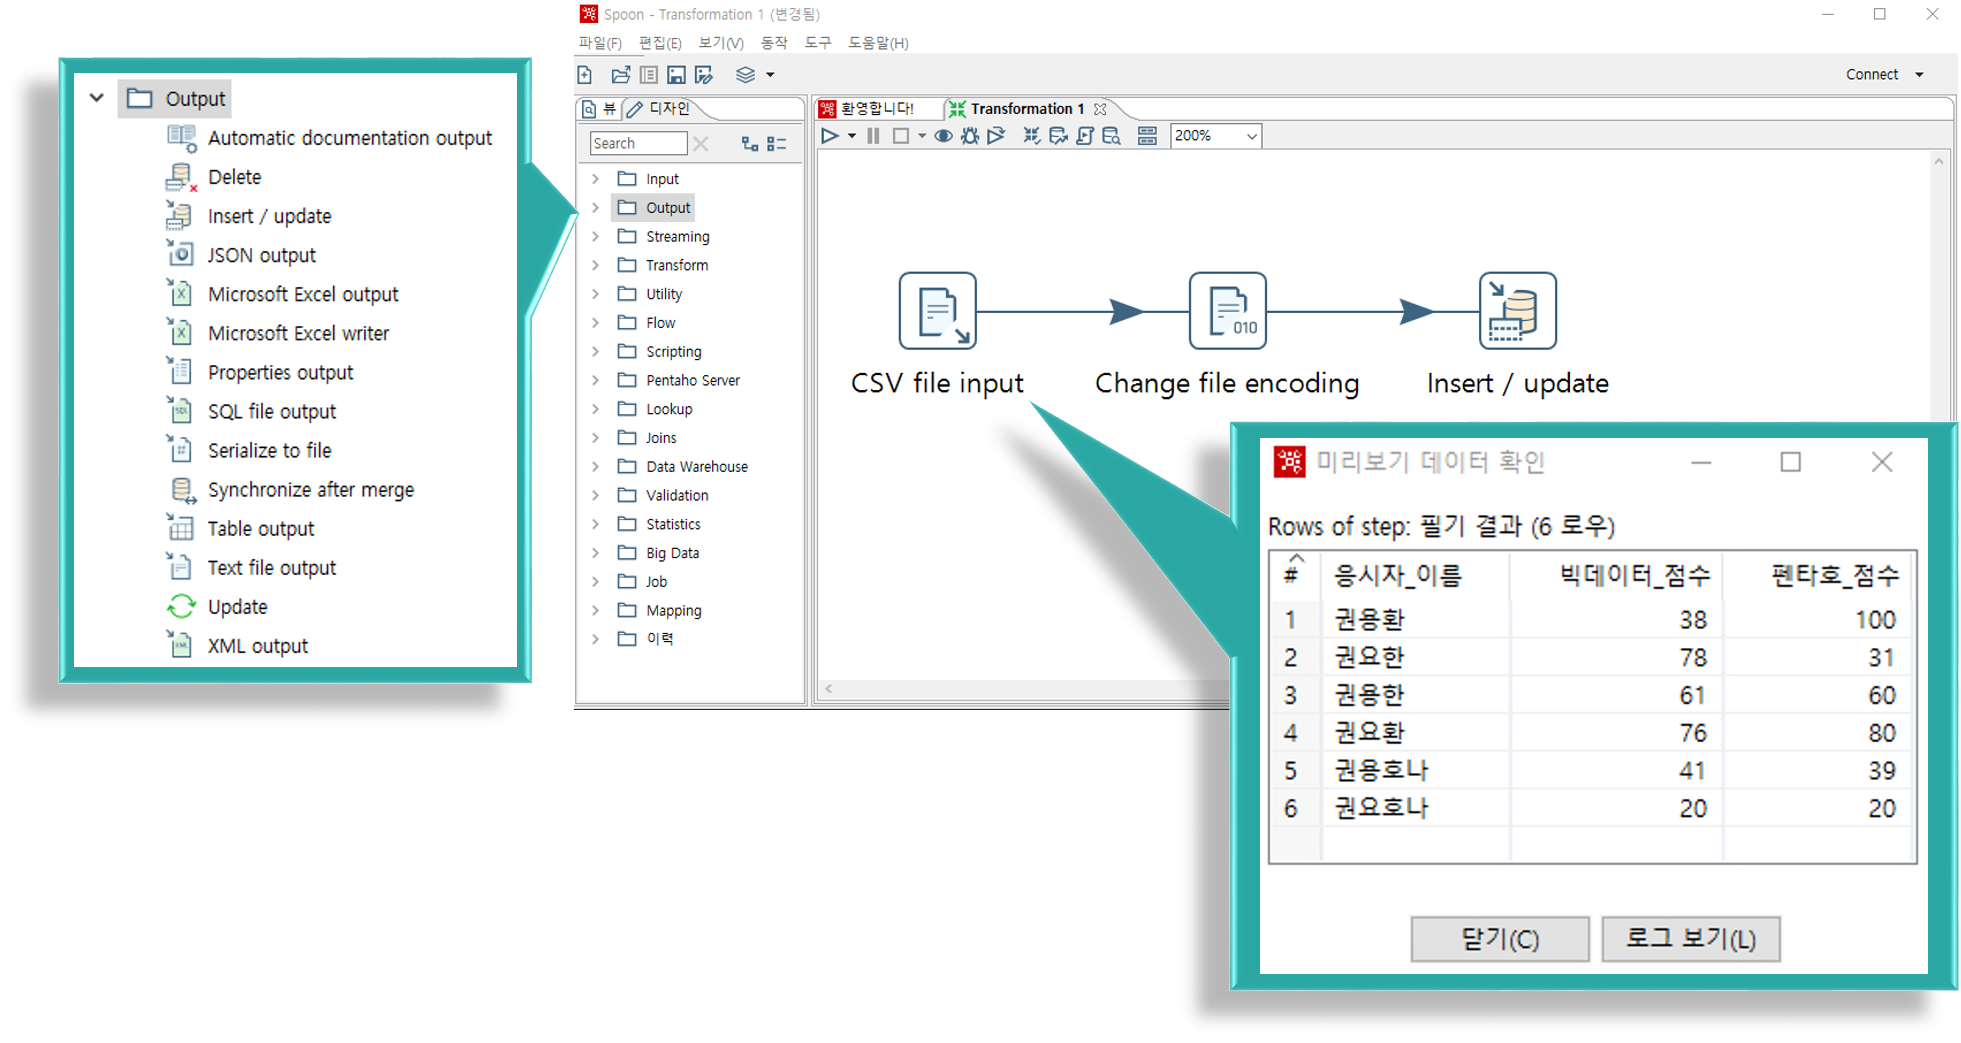Screen dimensions: 1961x1043
Task: Click the impact analysis database icon
Action: (1058, 136)
